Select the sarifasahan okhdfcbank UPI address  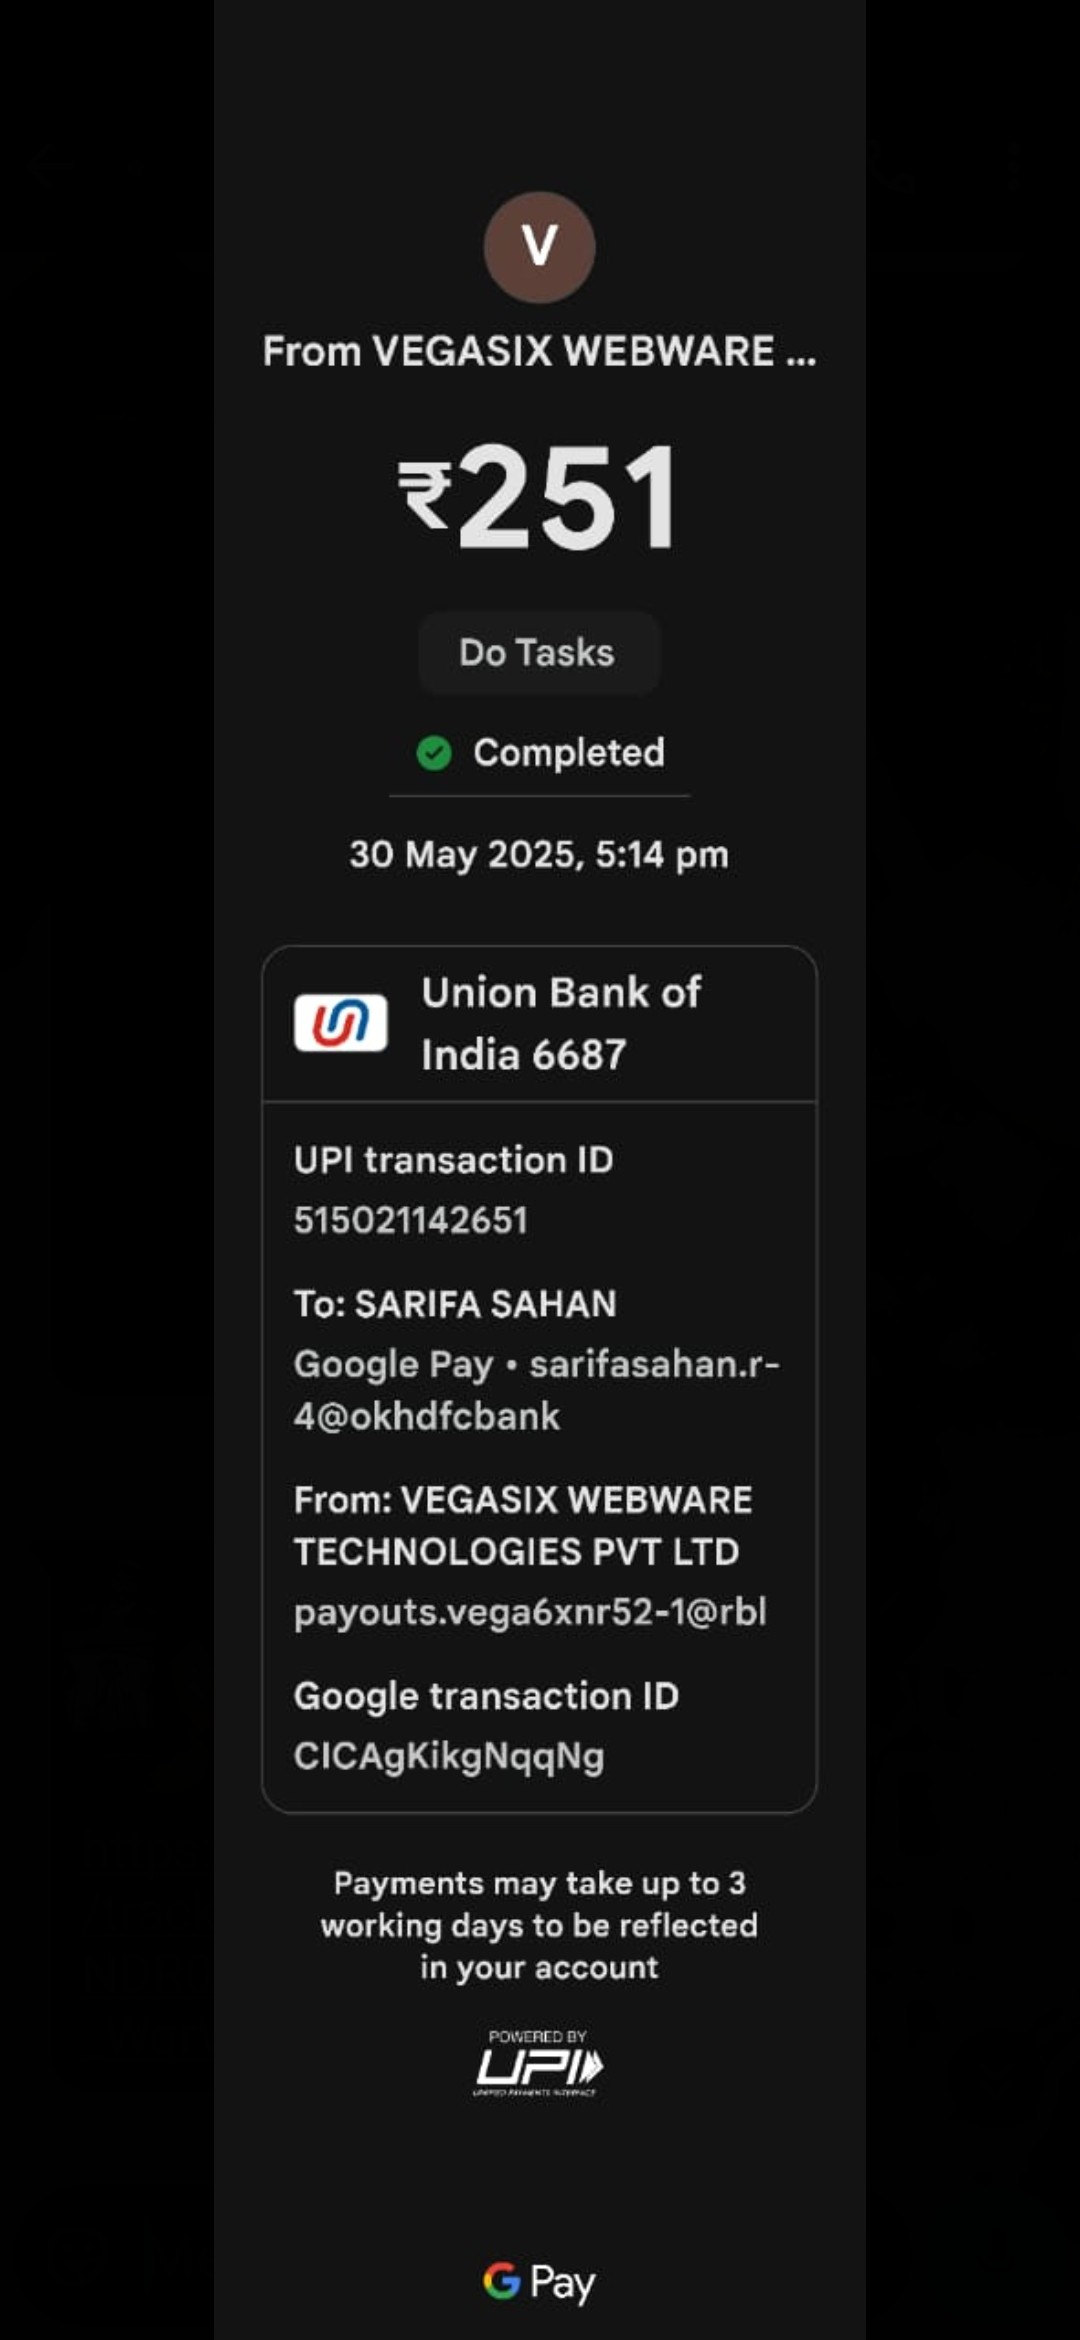(537, 1390)
